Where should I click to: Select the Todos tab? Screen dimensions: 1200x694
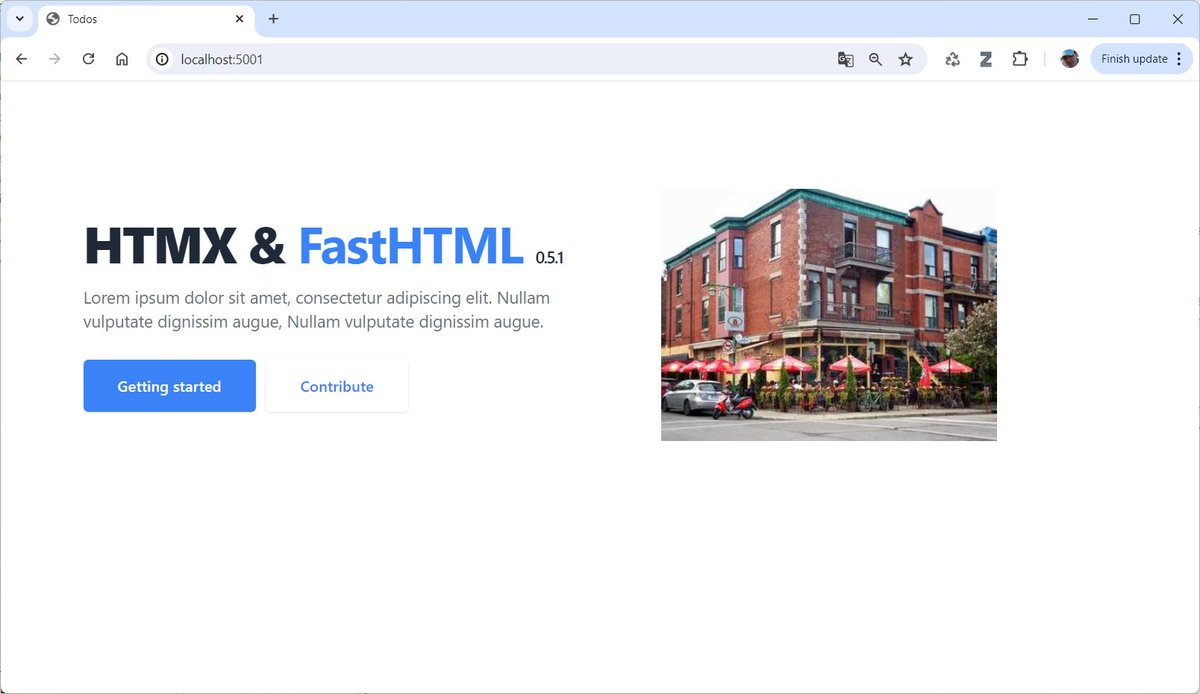pos(146,19)
